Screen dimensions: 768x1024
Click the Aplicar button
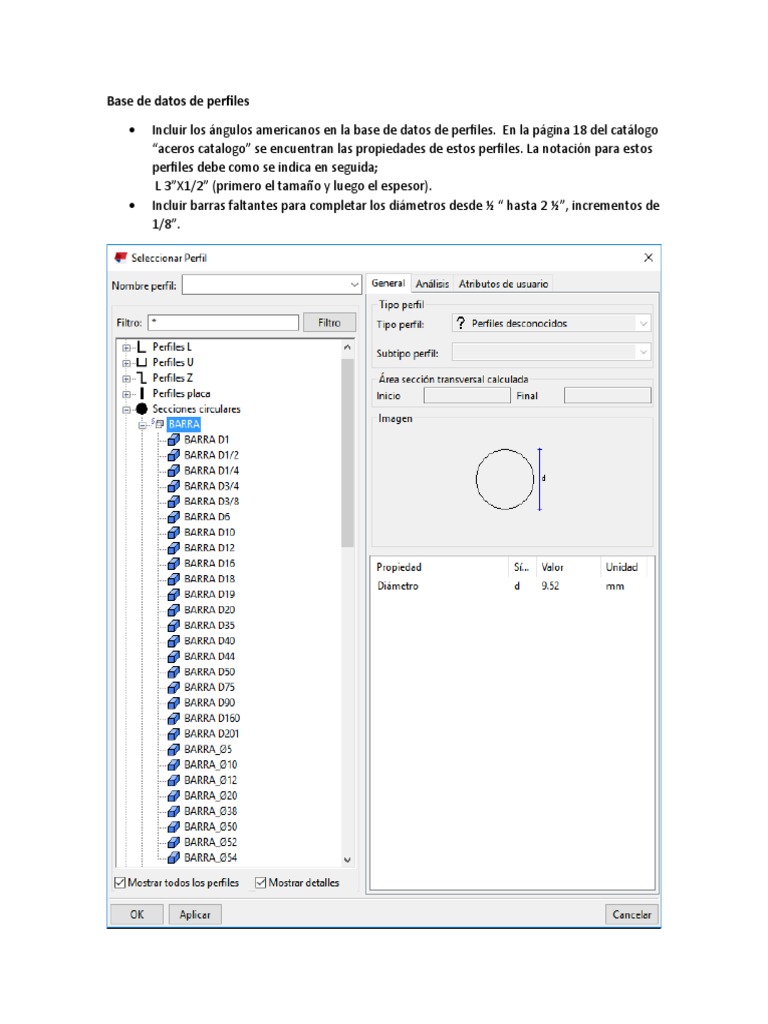(194, 914)
